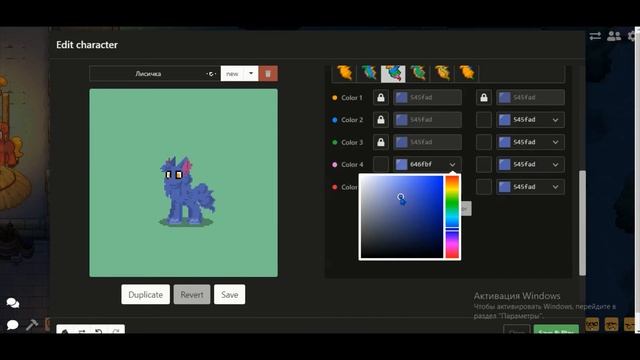Open the friends list icon at top right
640x360 pixels.
613,36
